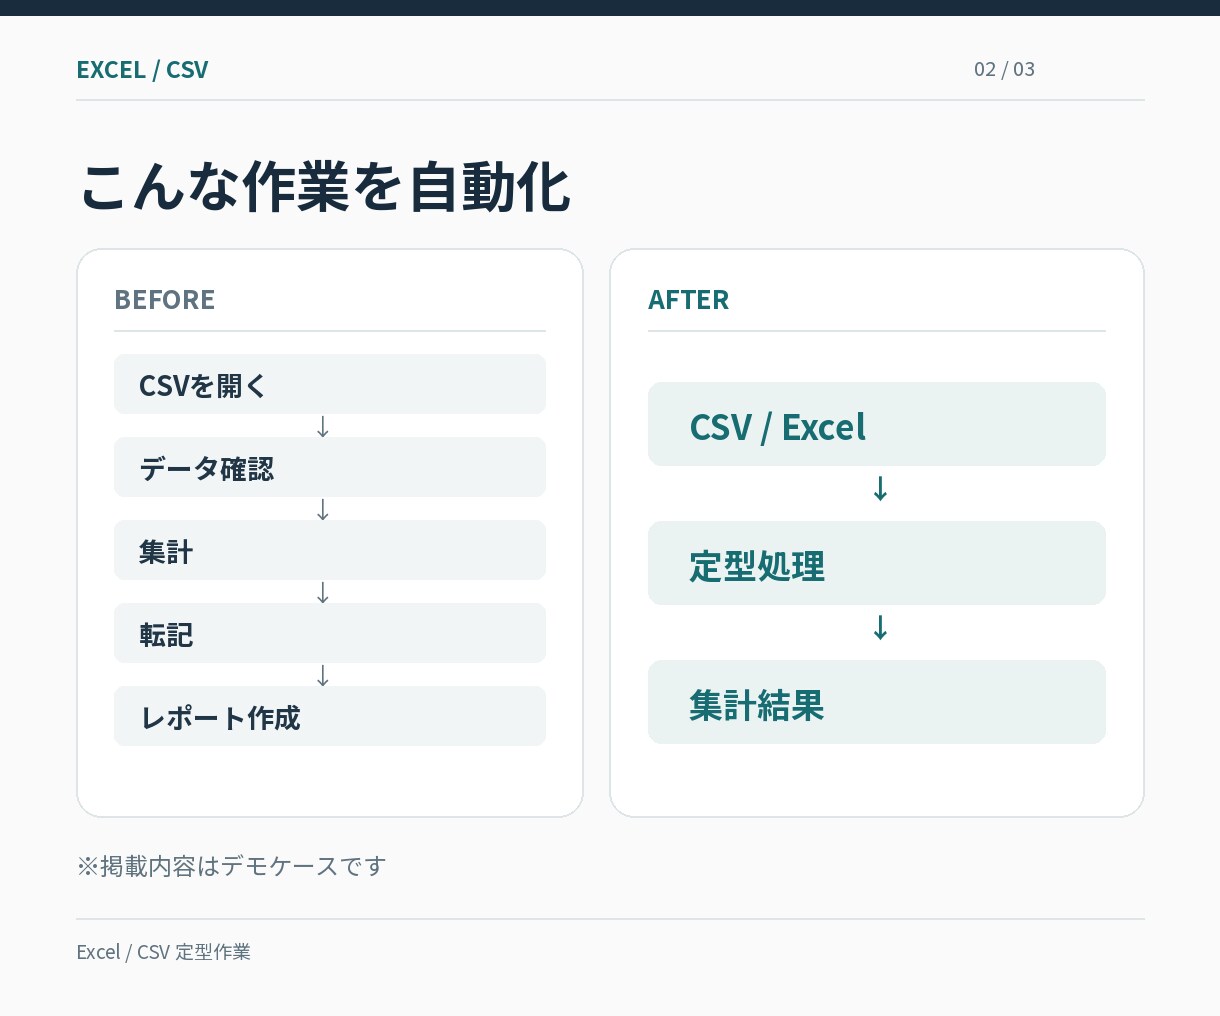Click the ※掲載内容はデモケースです note
The height and width of the screenshot is (1016, 1220).
point(231,866)
